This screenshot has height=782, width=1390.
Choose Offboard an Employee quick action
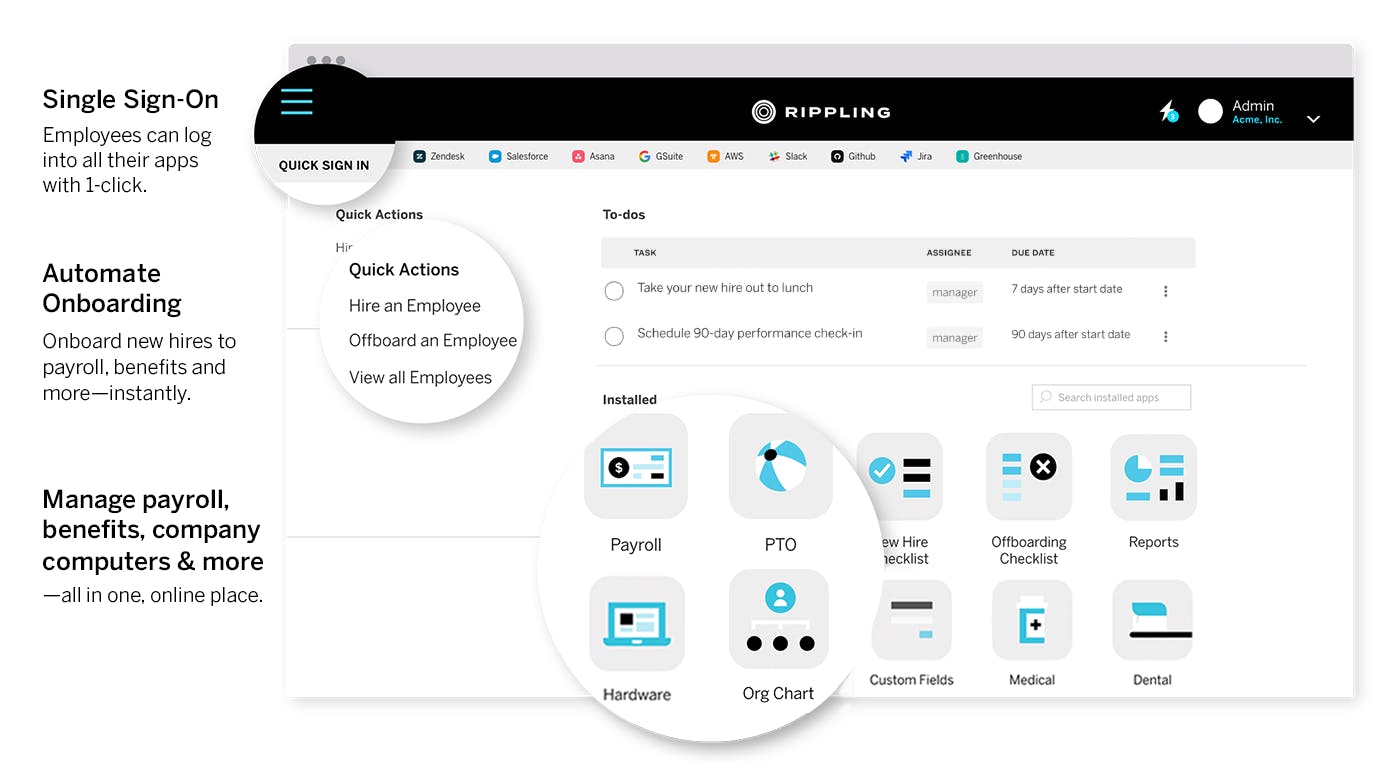click(x=433, y=341)
